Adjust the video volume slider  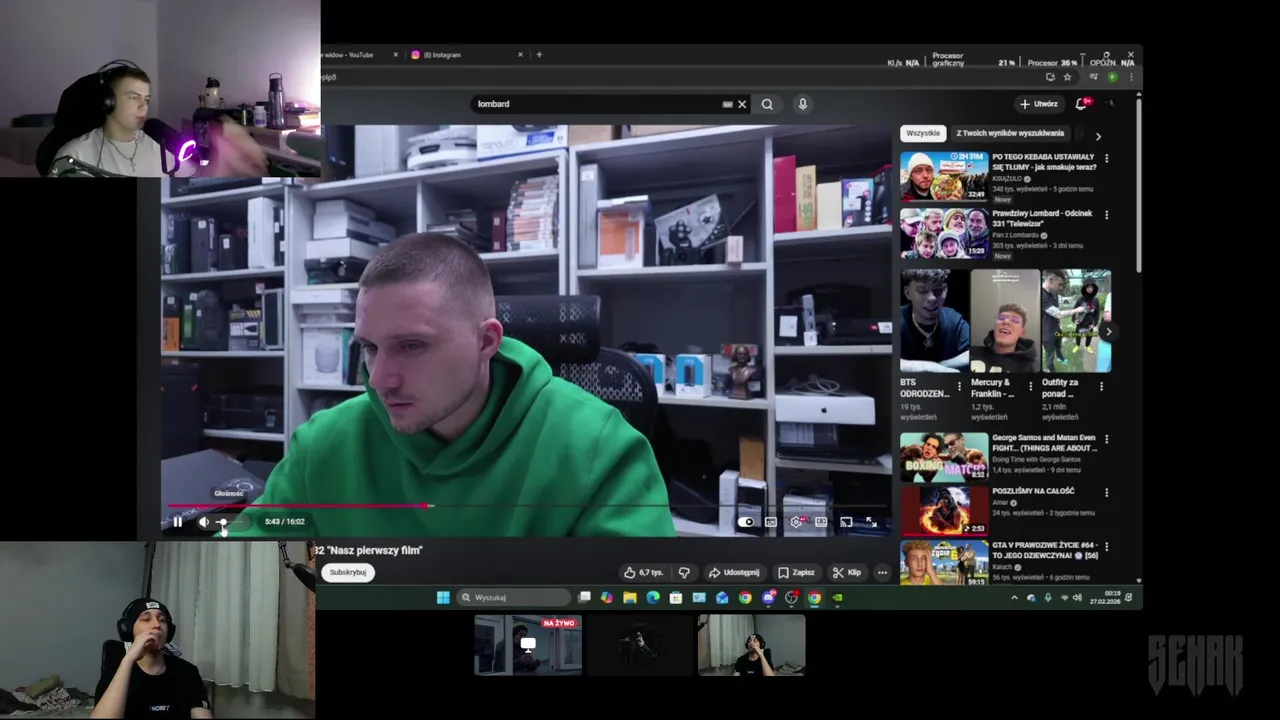point(228,521)
